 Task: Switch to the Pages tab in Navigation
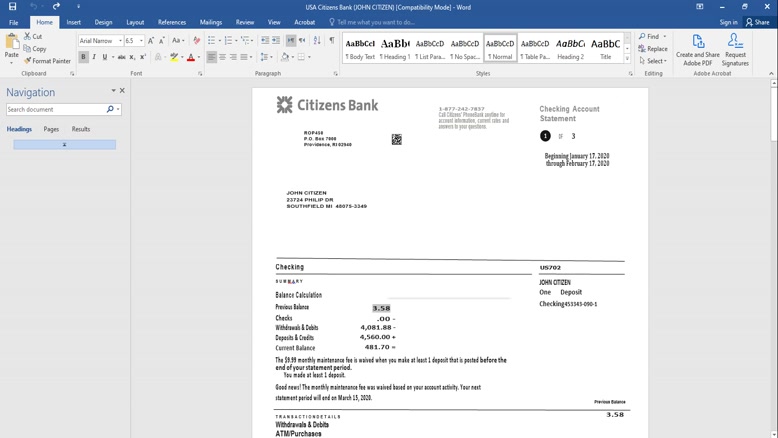(x=51, y=129)
